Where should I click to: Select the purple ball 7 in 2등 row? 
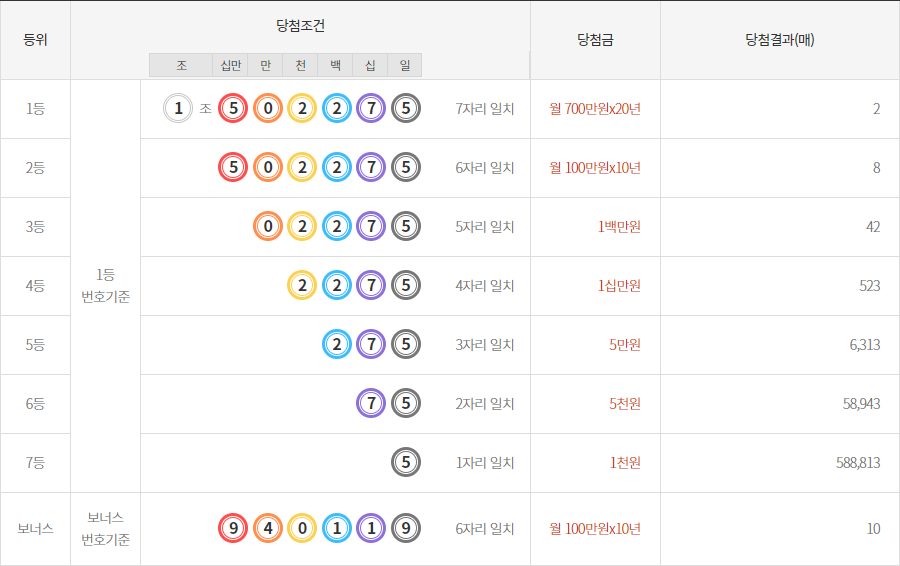point(371,167)
